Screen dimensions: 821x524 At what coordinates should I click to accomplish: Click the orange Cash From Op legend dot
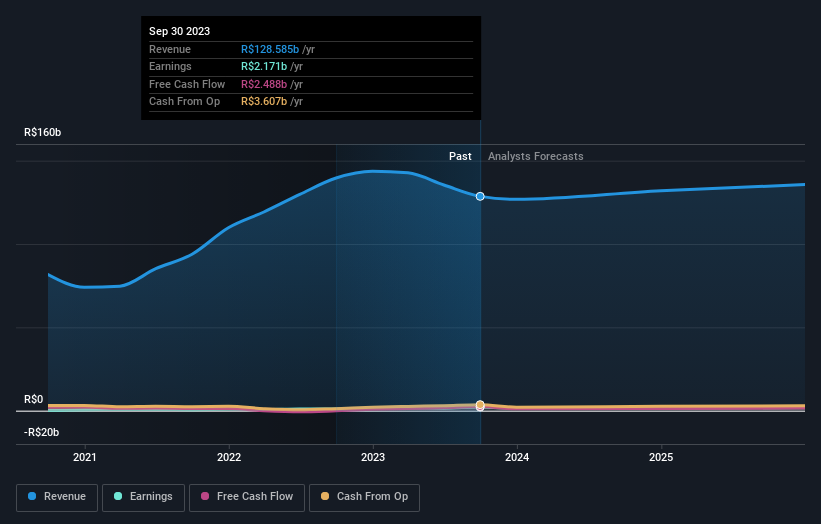pyautogui.click(x=325, y=496)
